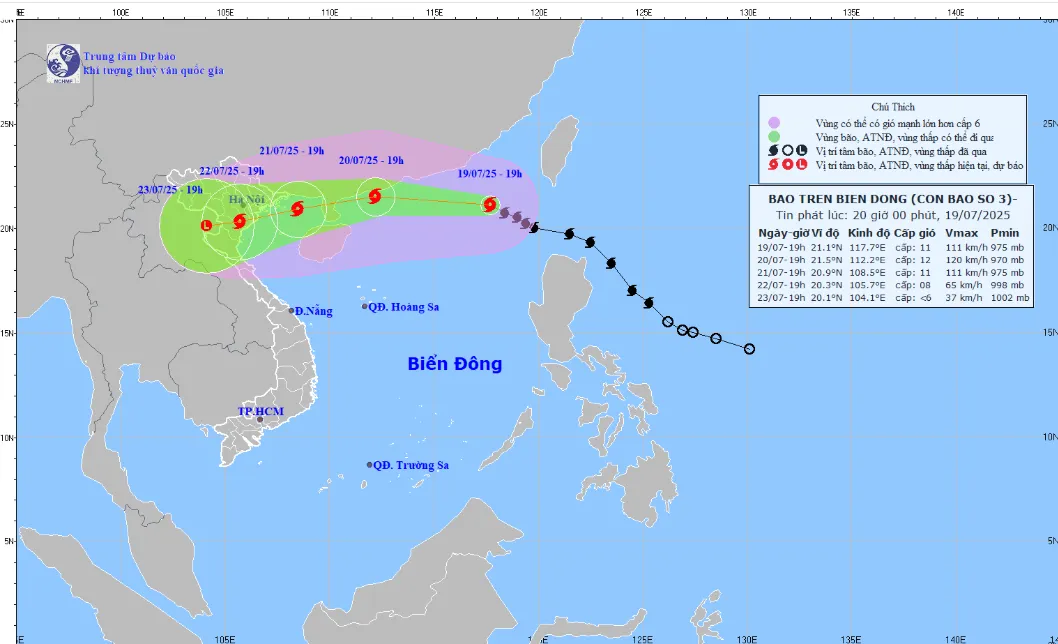Click the '100E' label on the top axis
This screenshot has width=1058, height=644.
click(120, 12)
